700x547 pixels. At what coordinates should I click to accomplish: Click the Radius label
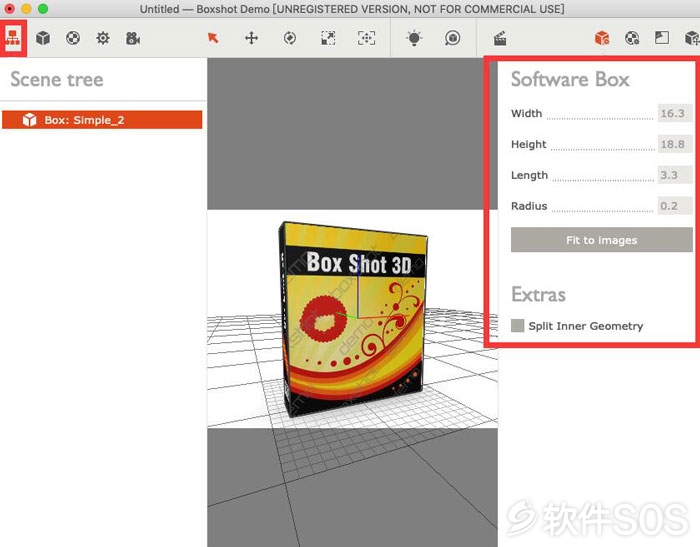coord(529,206)
